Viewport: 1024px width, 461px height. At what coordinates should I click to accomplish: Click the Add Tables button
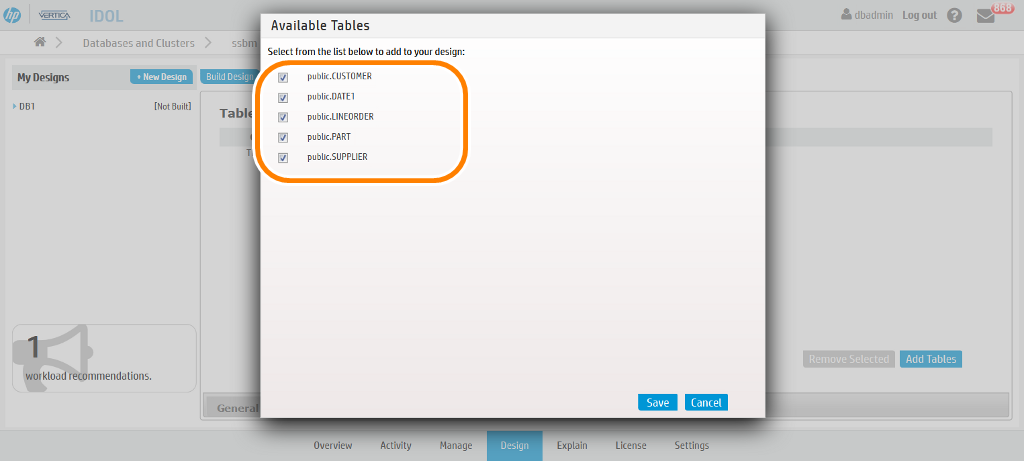tap(931, 359)
